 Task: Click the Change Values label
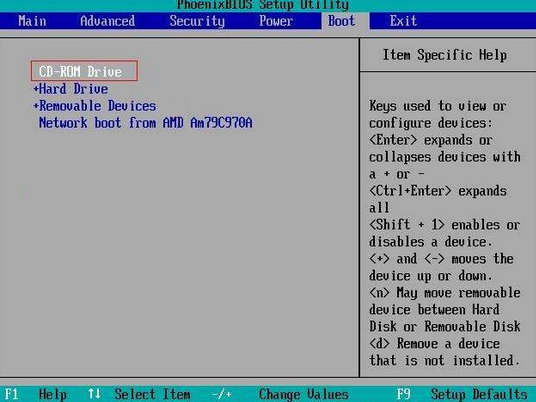(304, 394)
